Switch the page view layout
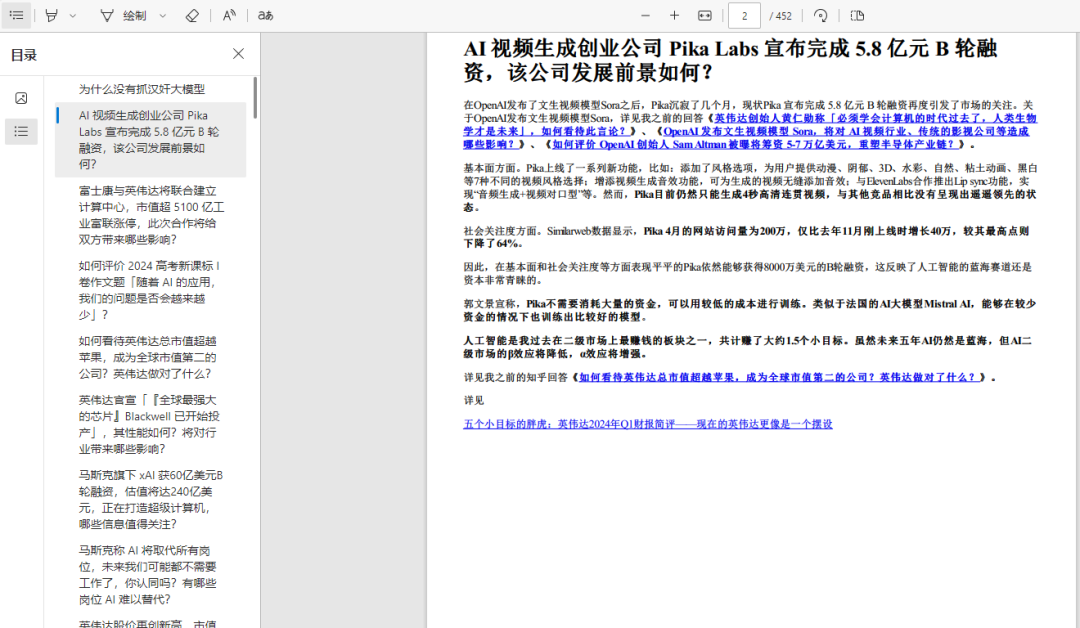 click(857, 15)
